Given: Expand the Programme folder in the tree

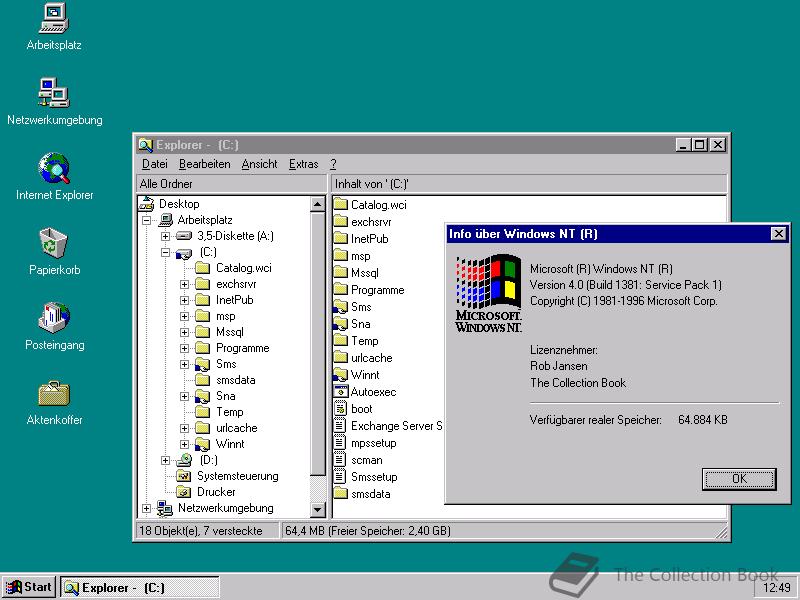Looking at the screenshot, I should (185, 348).
